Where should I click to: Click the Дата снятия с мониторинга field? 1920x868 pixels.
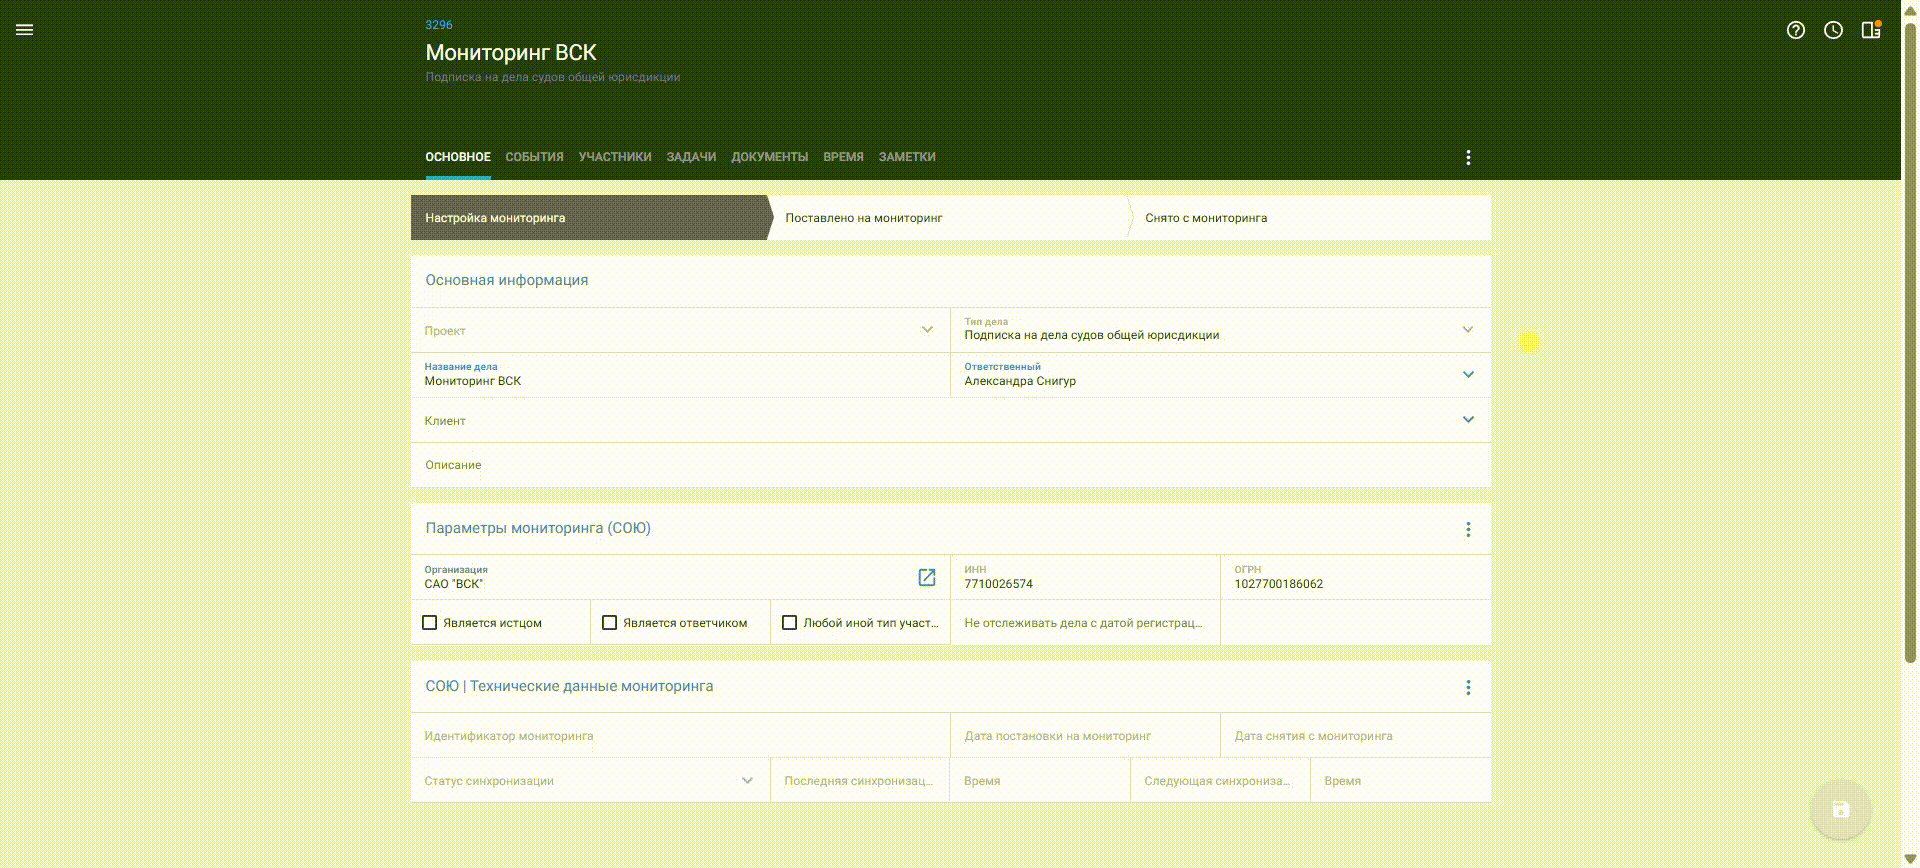point(1356,735)
